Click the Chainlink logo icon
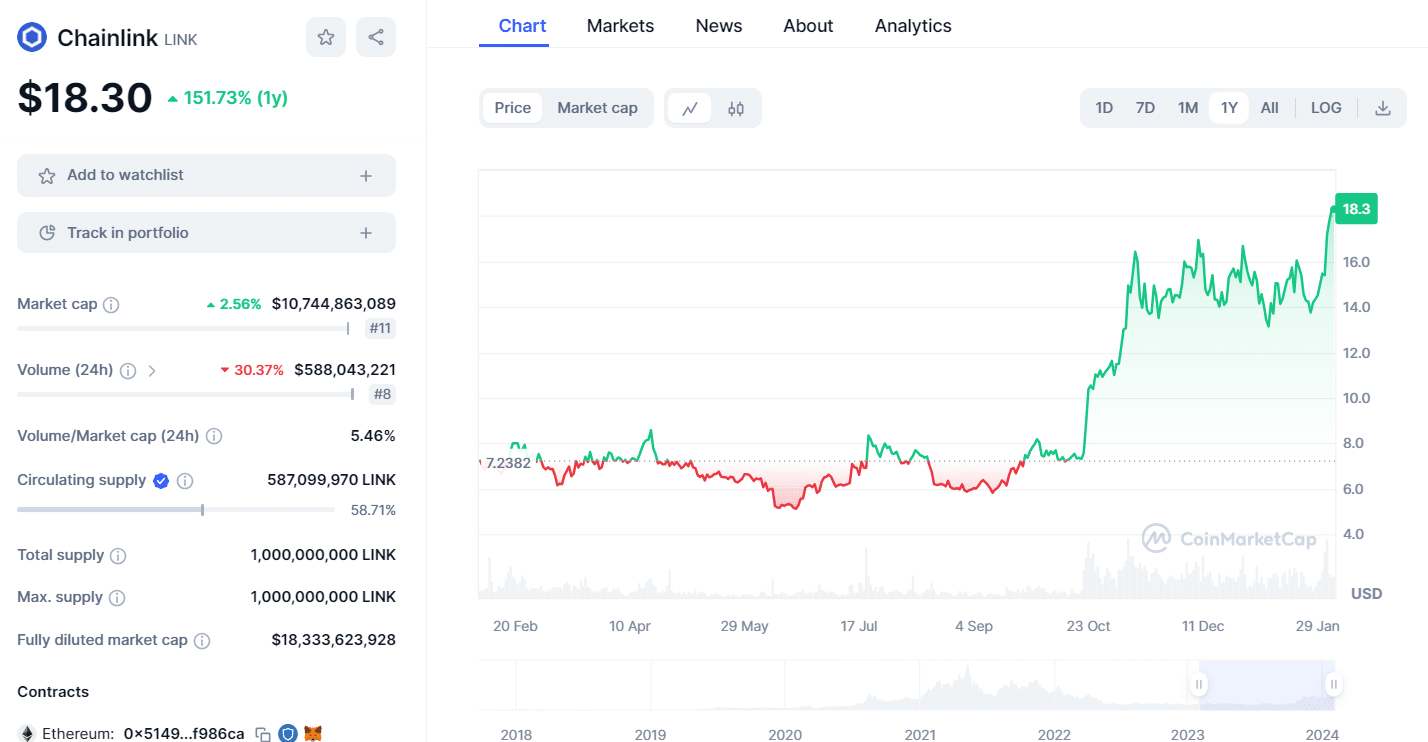The width and height of the screenshot is (1428, 742). 30,36
